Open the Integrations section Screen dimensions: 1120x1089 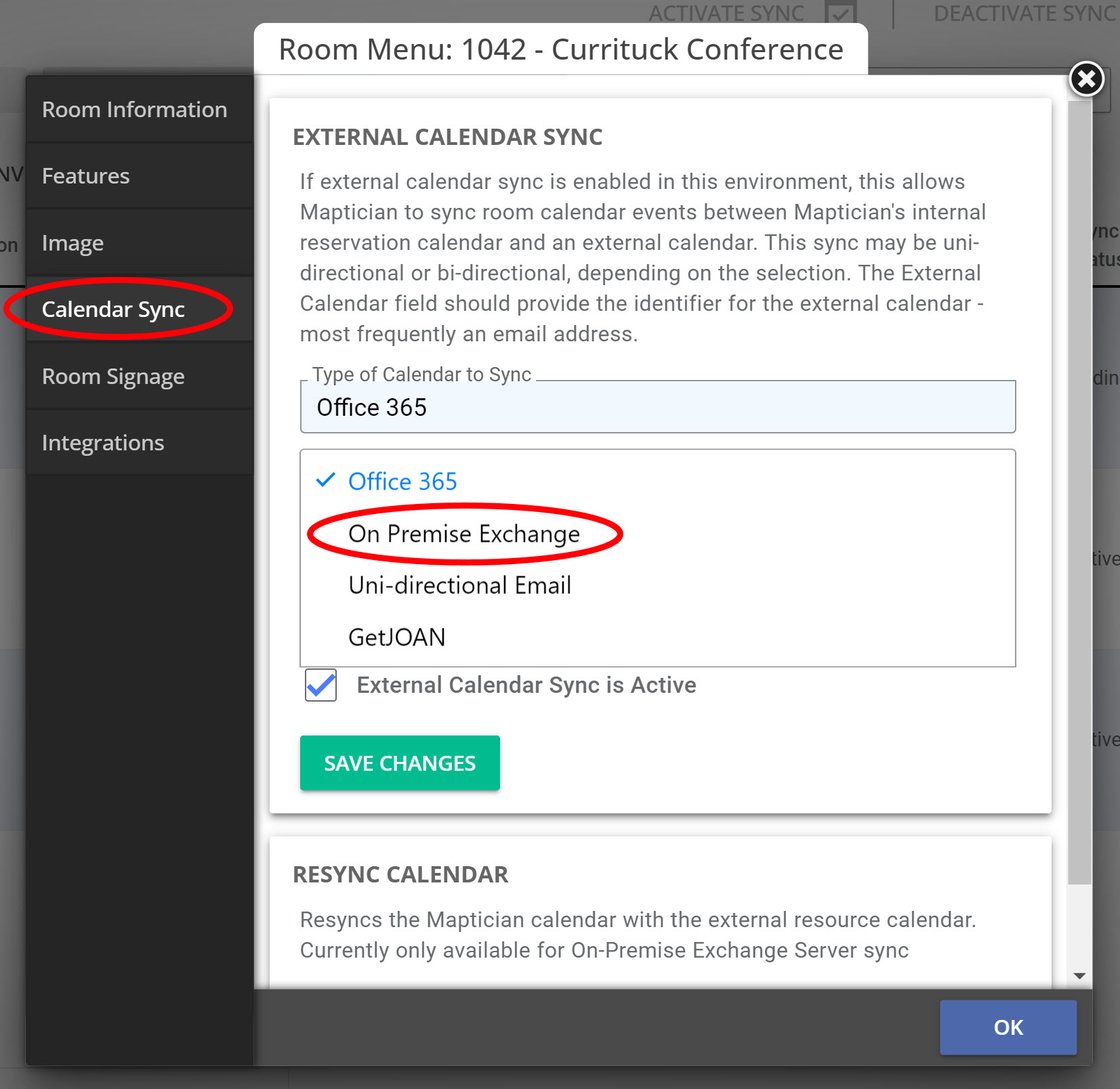click(x=103, y=443)
